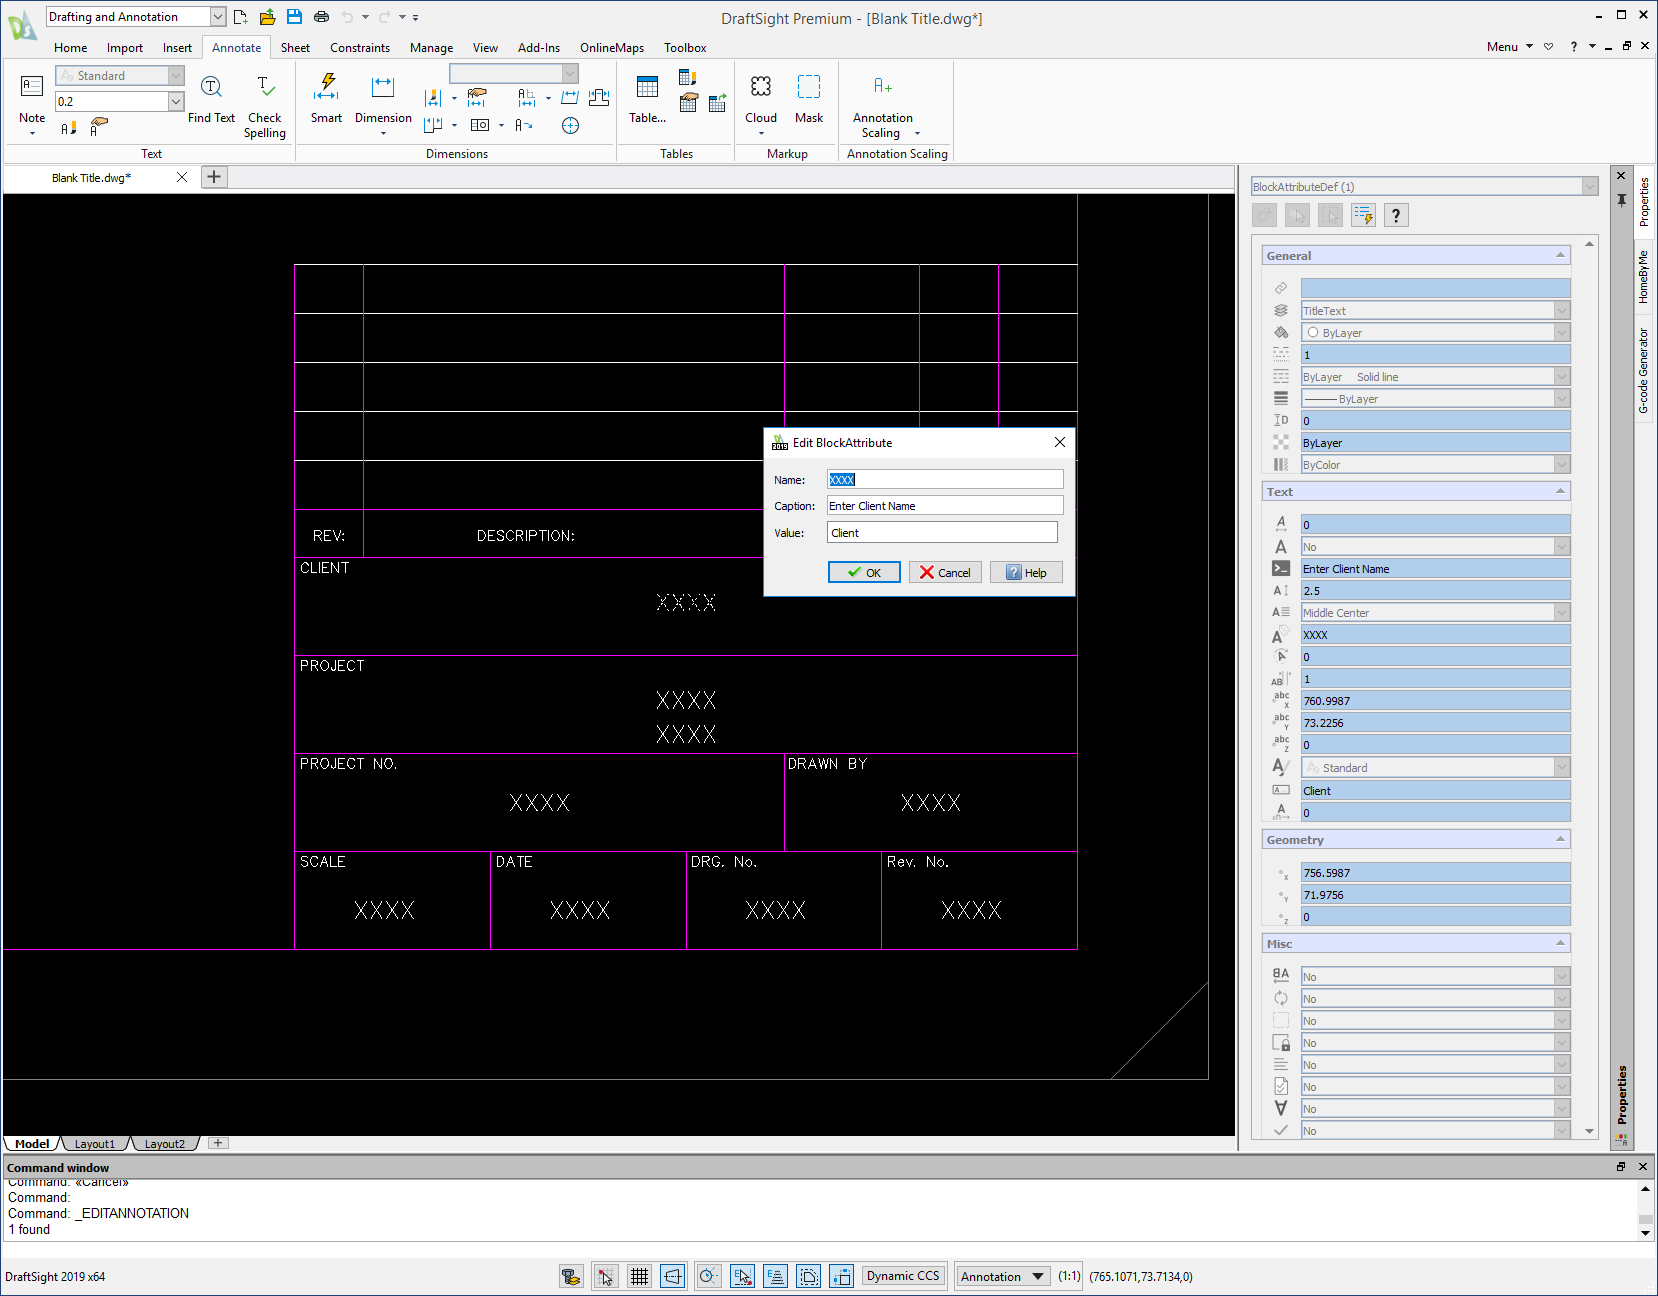Click the Caption field showing Enter Client Name

coord(943,505)
